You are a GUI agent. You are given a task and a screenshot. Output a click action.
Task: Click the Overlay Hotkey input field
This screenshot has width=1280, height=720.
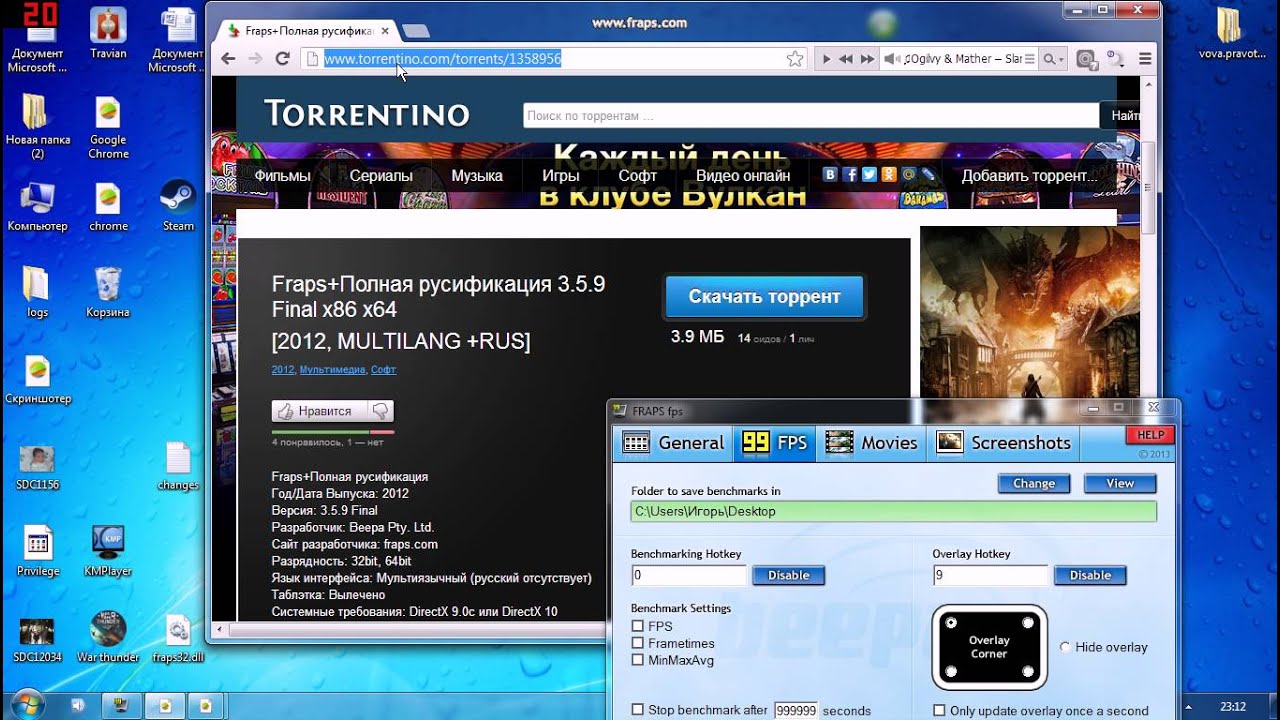coord(990,576)
